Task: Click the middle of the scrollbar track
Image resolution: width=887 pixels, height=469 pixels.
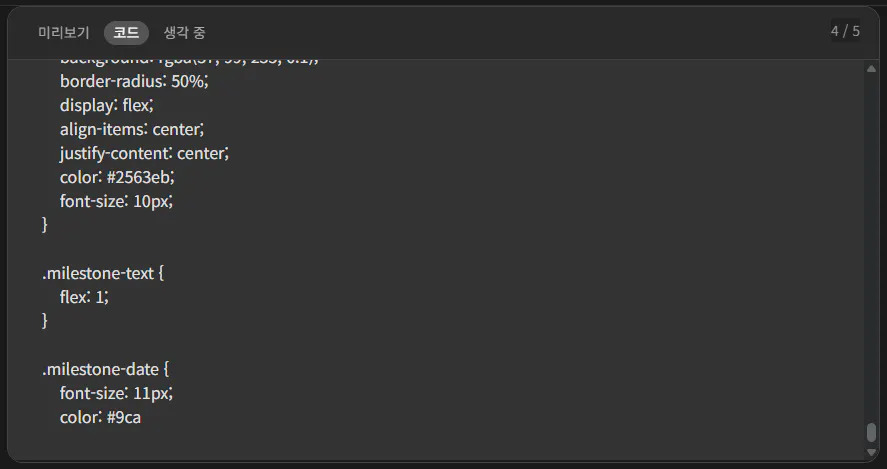Action: tap(871, 250)
